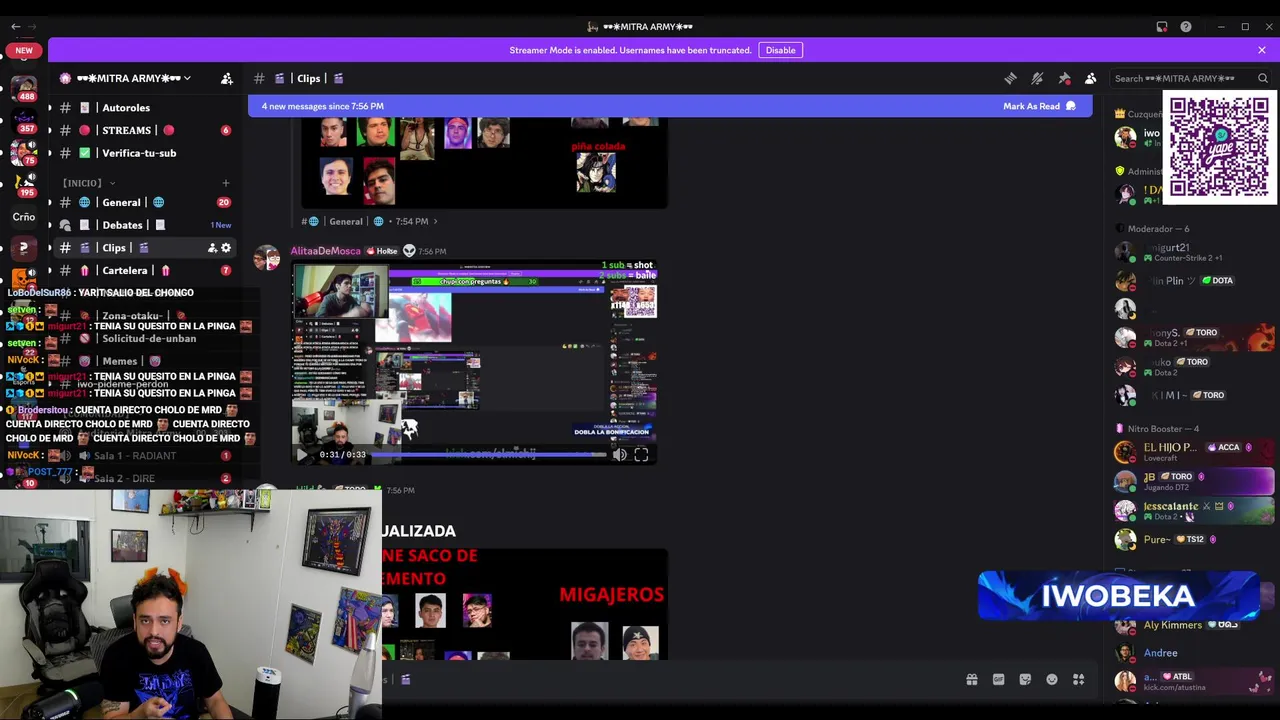The image size is (1280, 720).
Task: Click the invite people icon beside server name
Action: [x=227, y=78]
